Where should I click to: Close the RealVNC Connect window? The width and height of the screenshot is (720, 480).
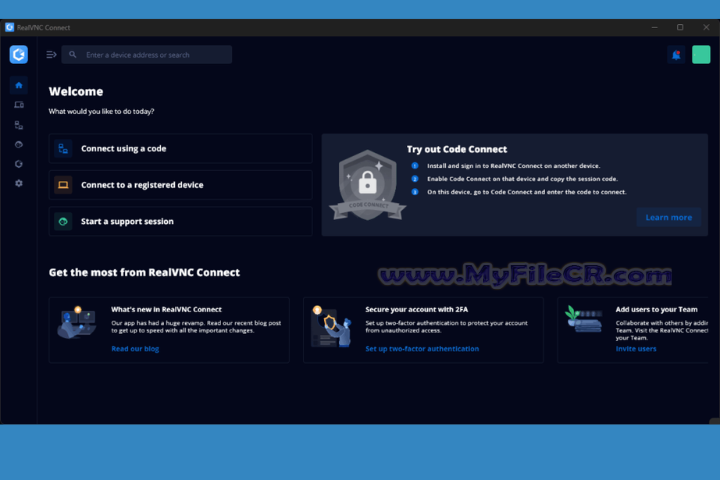tap(706, 27)
